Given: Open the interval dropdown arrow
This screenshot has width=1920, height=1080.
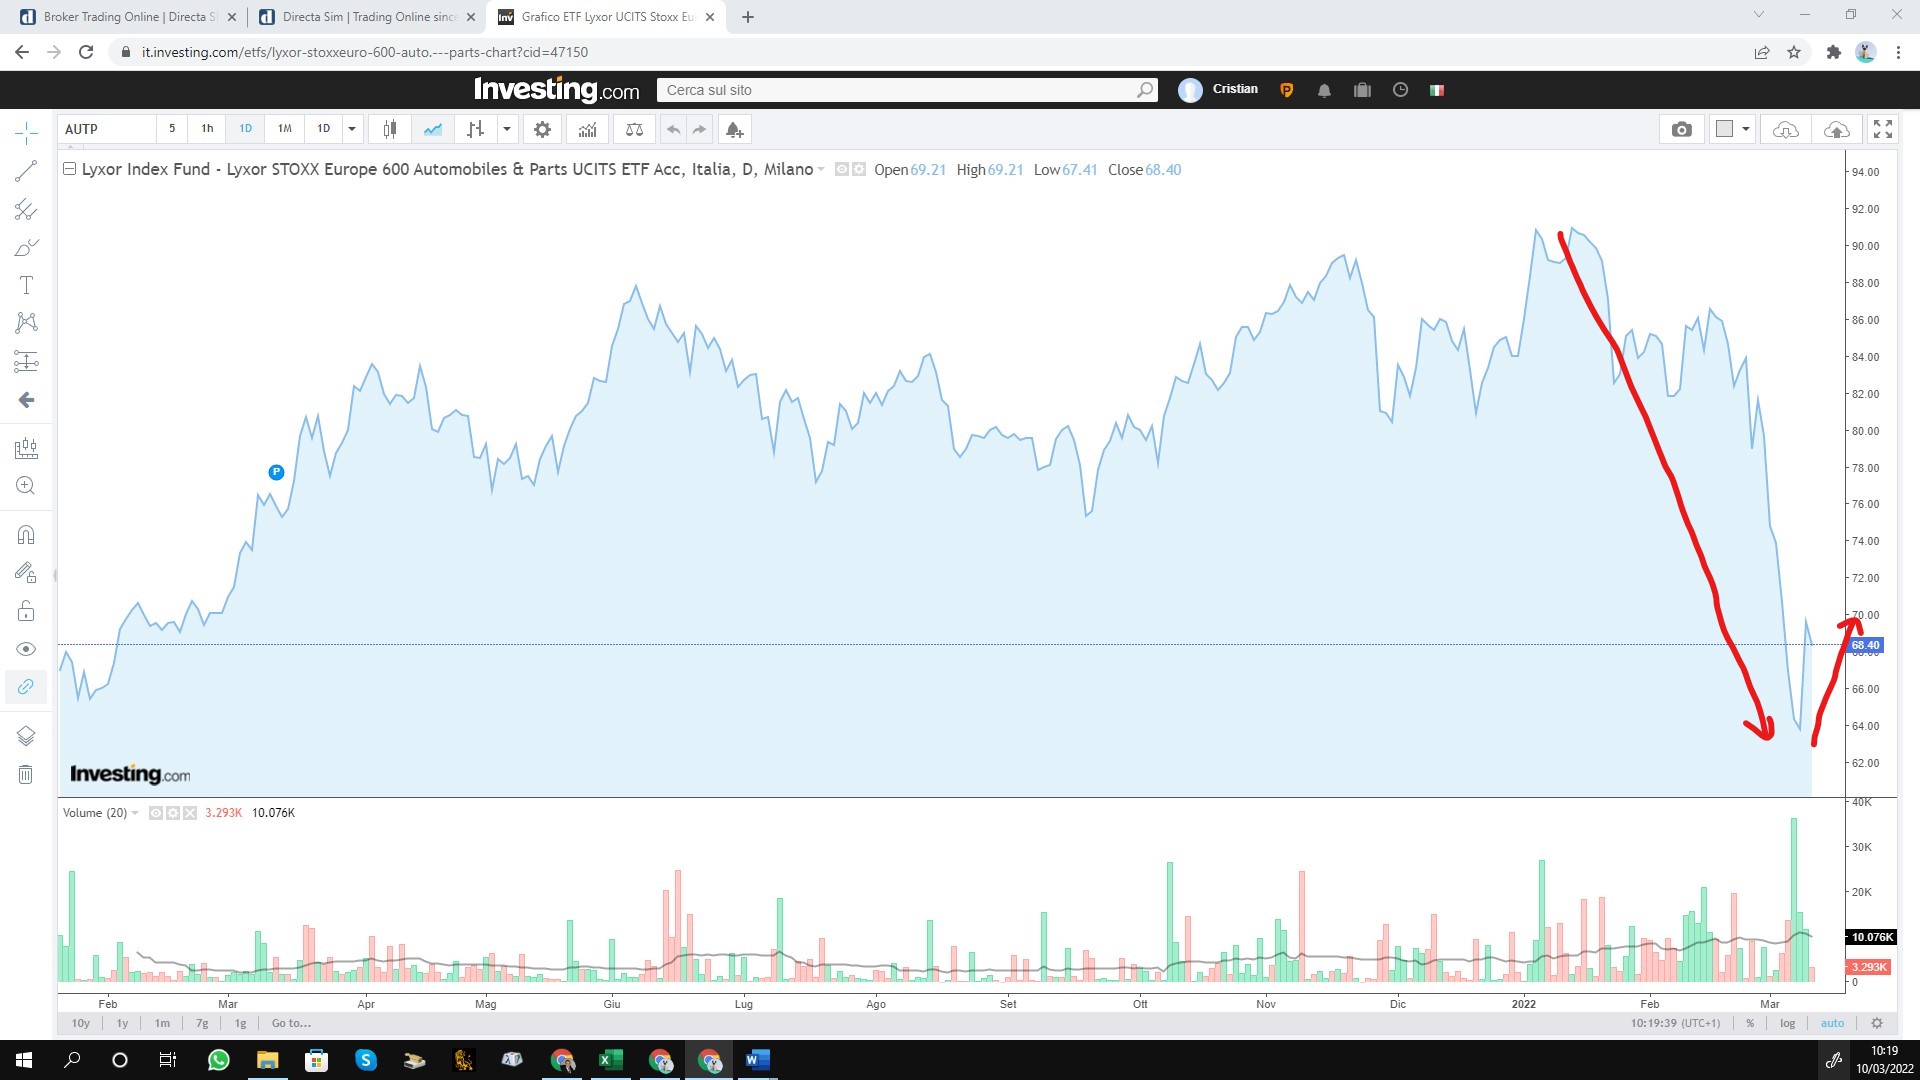Looking at the screenshot, I should [352, 129].
